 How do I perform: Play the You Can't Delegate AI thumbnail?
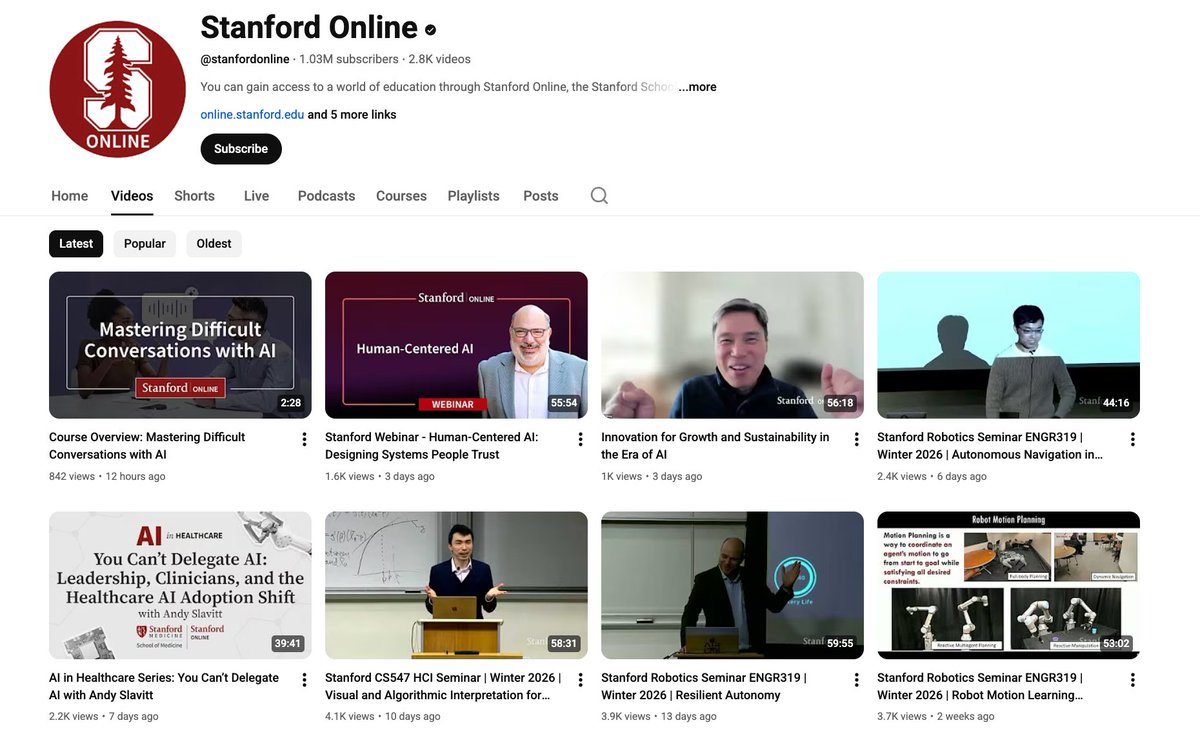180,585
